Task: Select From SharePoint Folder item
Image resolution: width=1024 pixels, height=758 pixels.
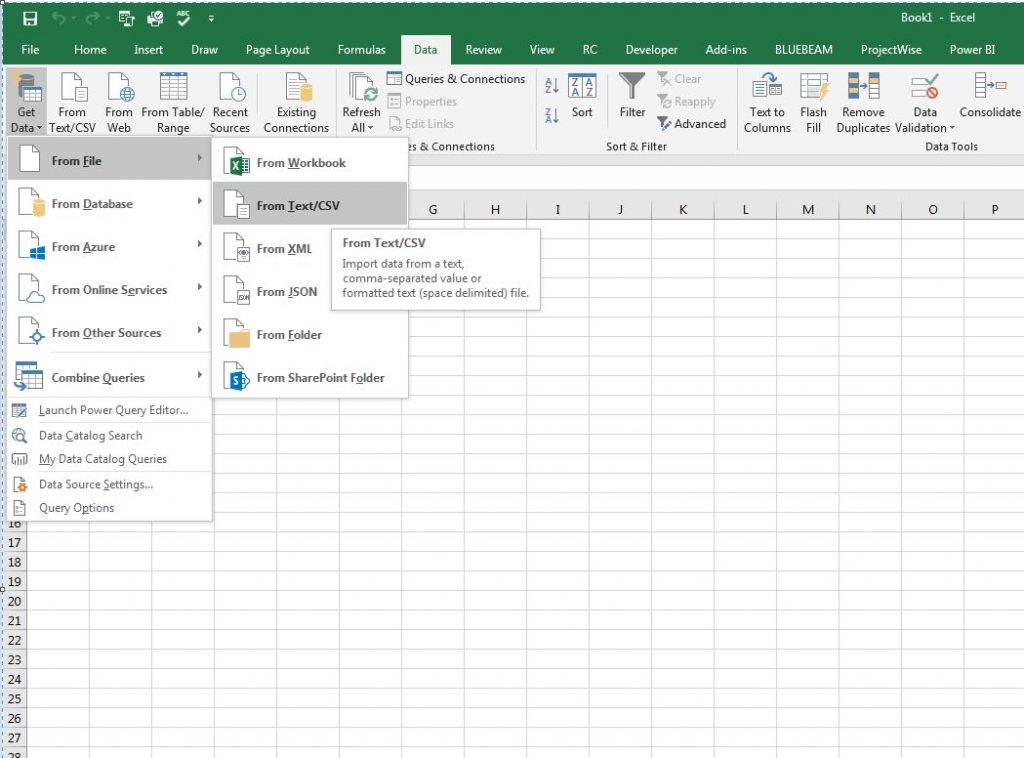Action: tap(310, 378)
